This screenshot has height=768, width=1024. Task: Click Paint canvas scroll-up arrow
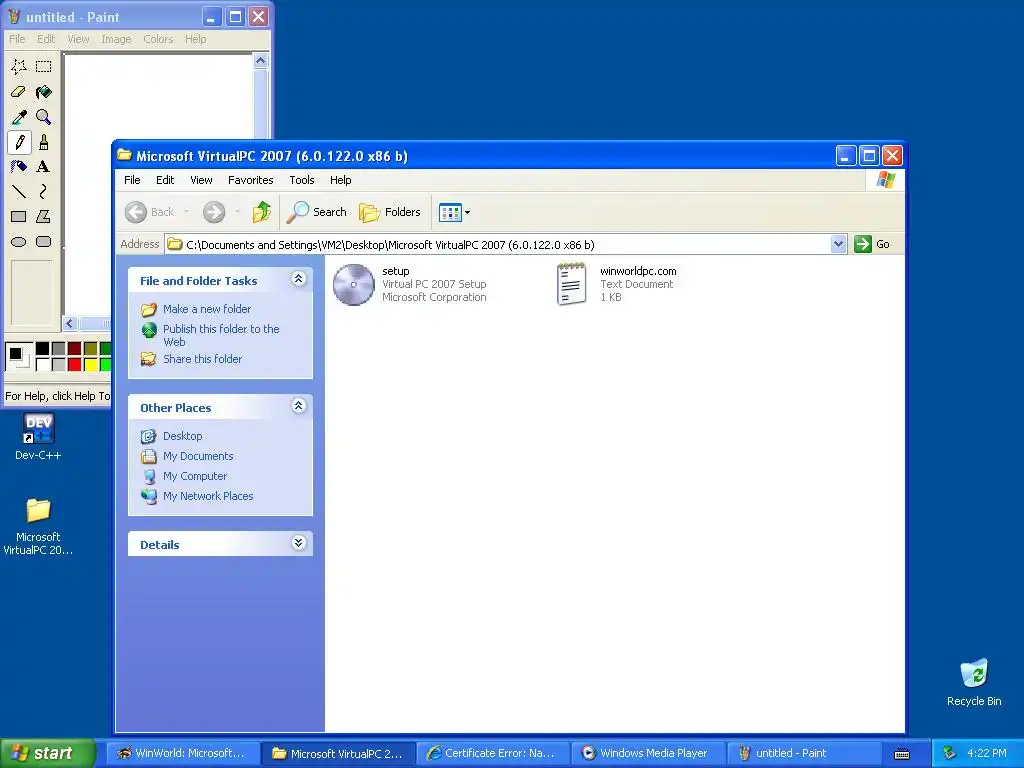tap(261, 61)
